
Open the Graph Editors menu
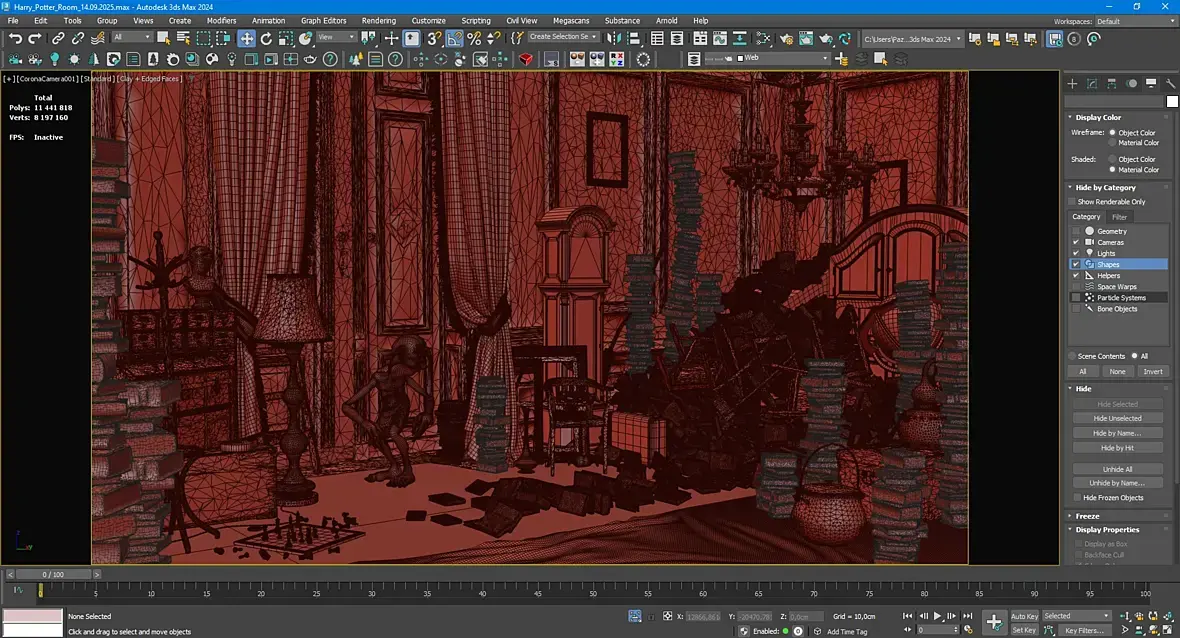point(323,20)
